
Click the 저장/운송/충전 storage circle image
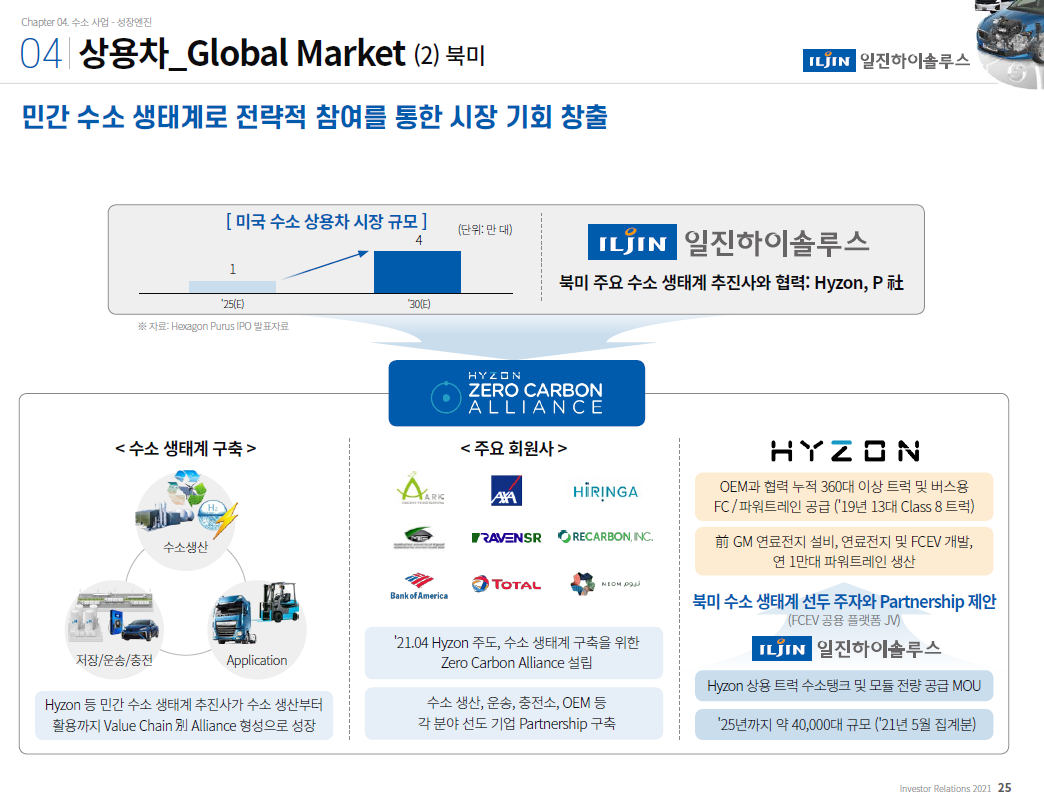(x=115, y=629)
